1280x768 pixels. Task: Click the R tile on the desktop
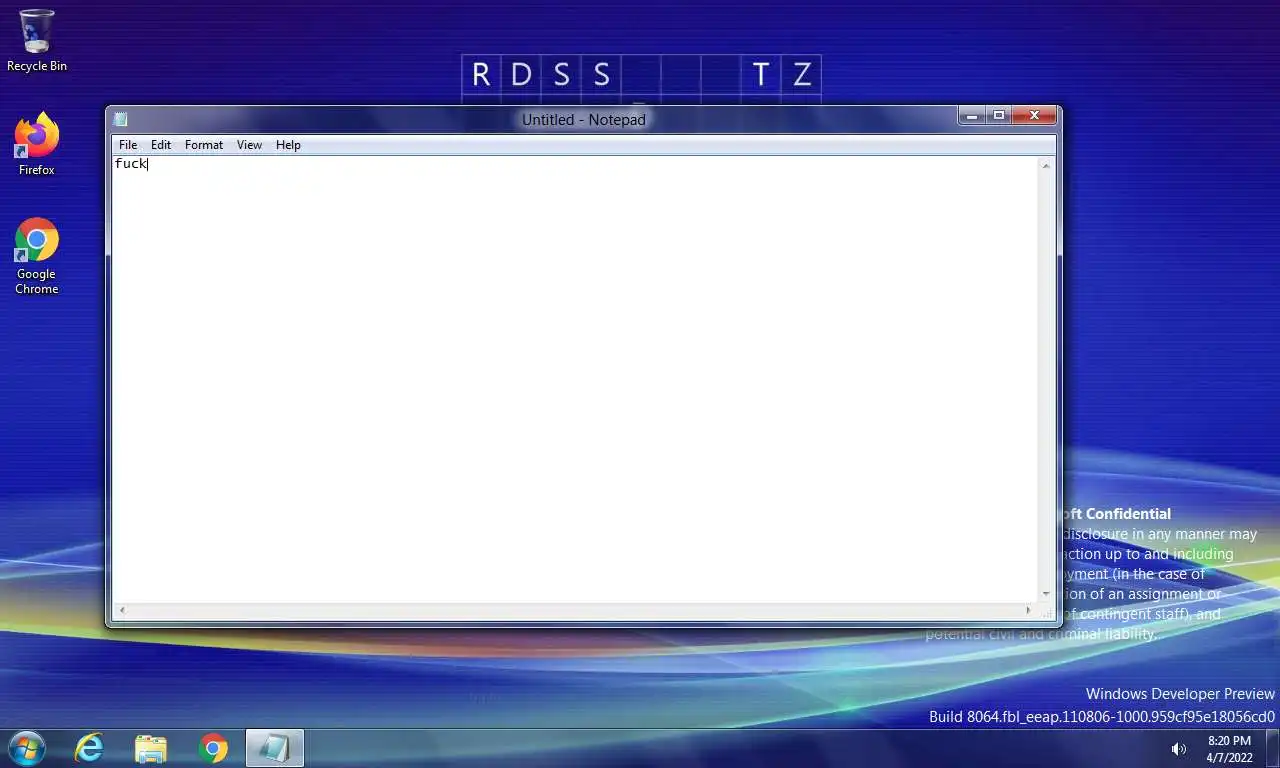point(481,75)
